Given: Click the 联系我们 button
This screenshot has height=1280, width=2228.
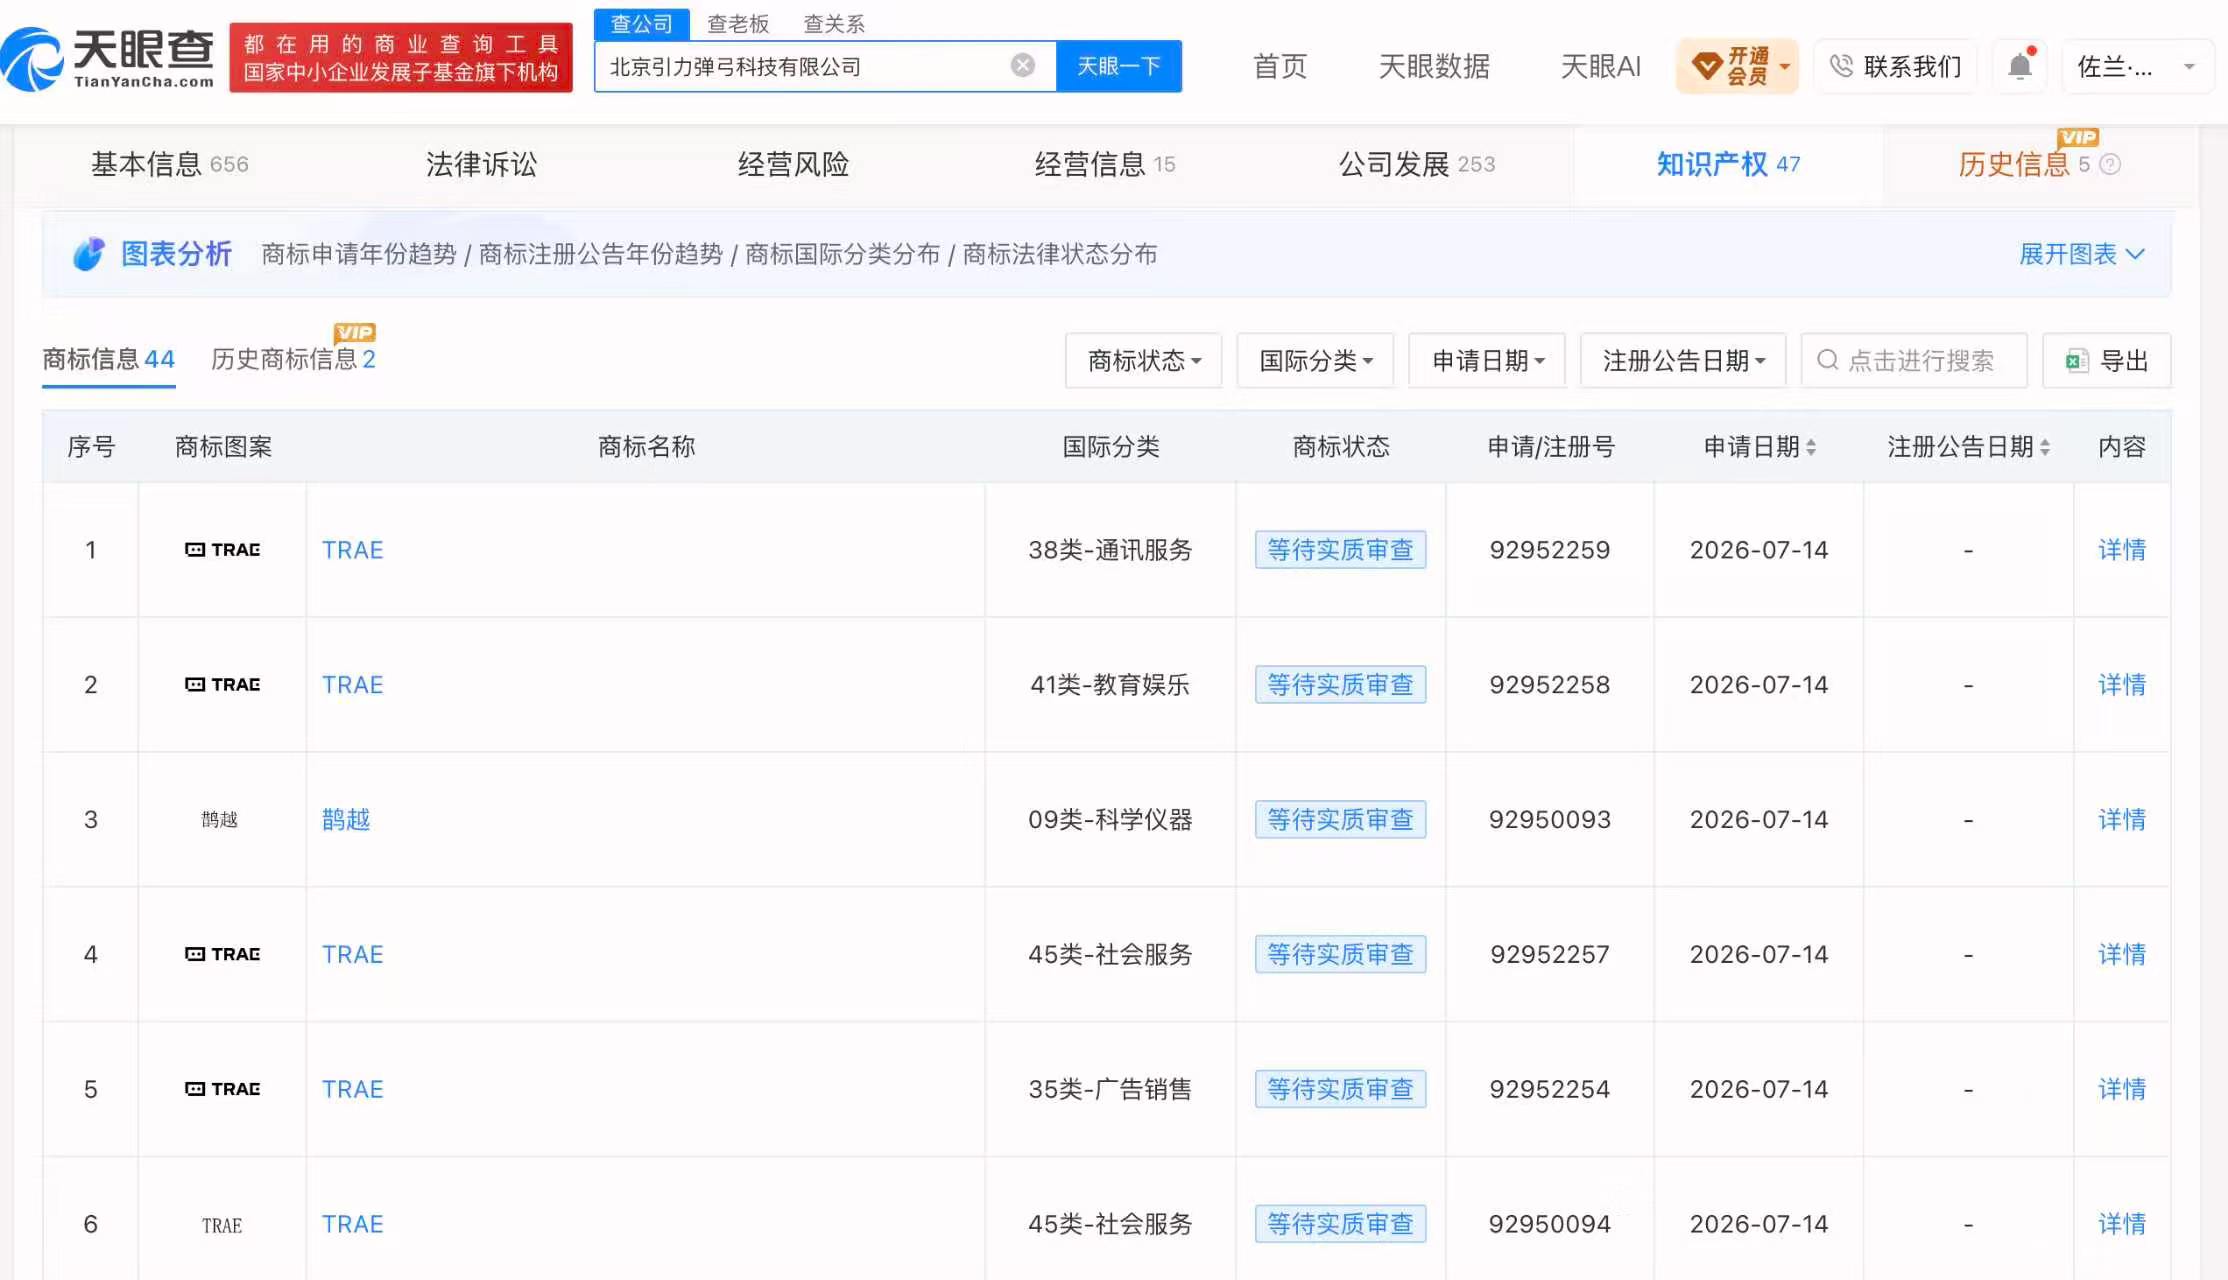Looking at the screenshot, I should [x=1896, y=66].
